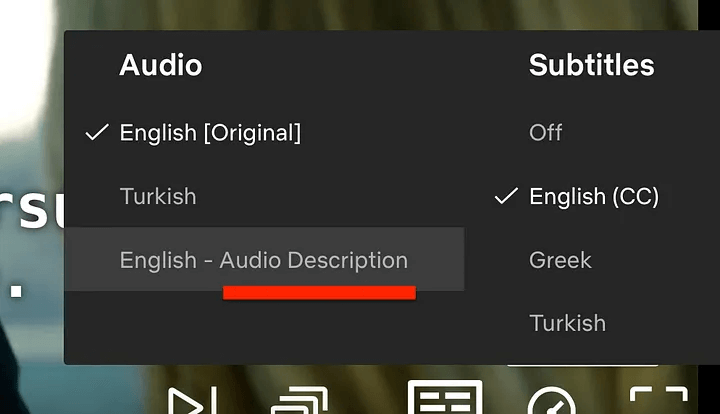
Task: Click the audio and subtitles icon
Action: 445,397
